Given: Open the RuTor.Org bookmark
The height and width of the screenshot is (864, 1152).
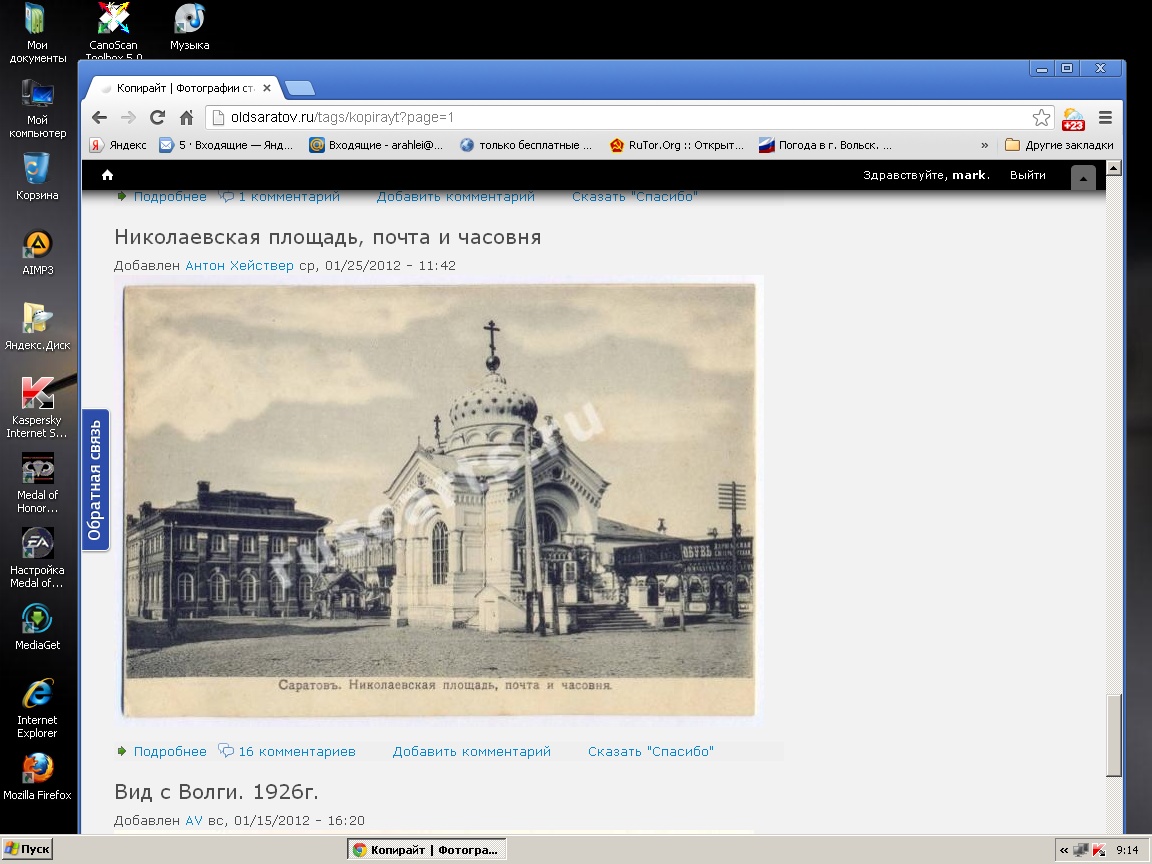Looking at the screenshot, I should coord(677,145).
